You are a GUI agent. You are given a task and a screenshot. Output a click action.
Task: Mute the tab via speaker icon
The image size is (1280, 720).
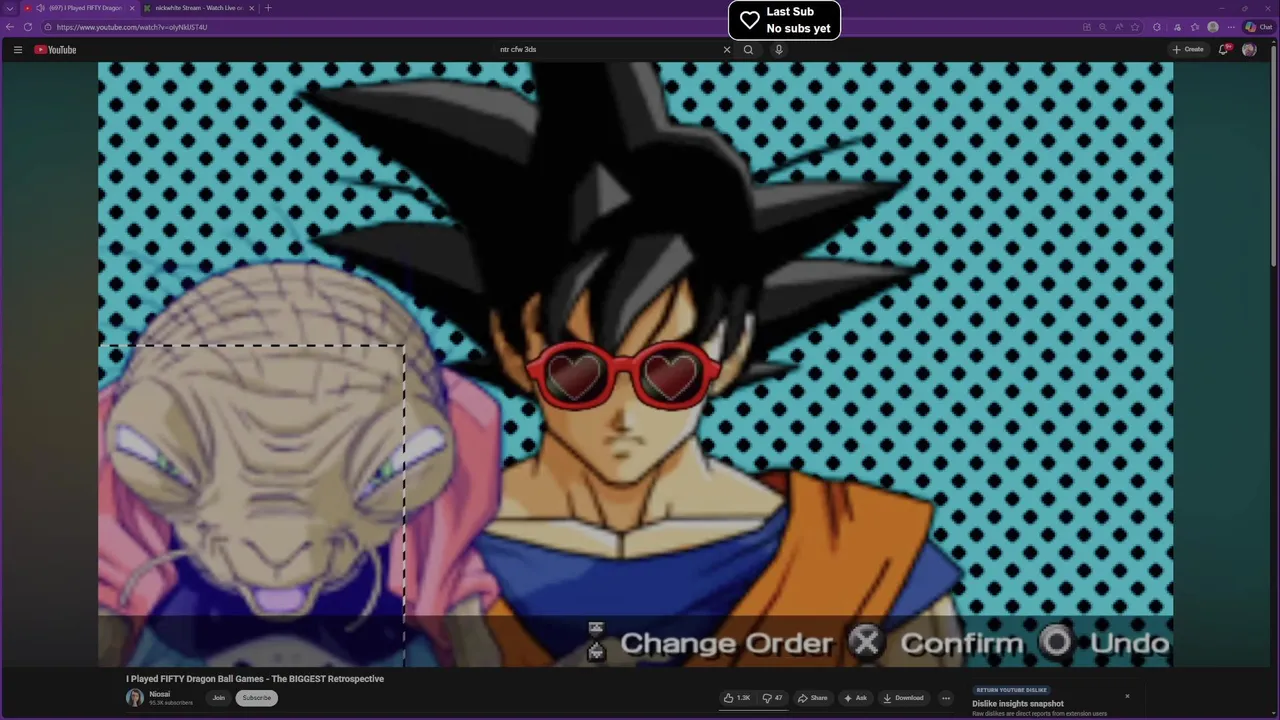pos(40,8)
